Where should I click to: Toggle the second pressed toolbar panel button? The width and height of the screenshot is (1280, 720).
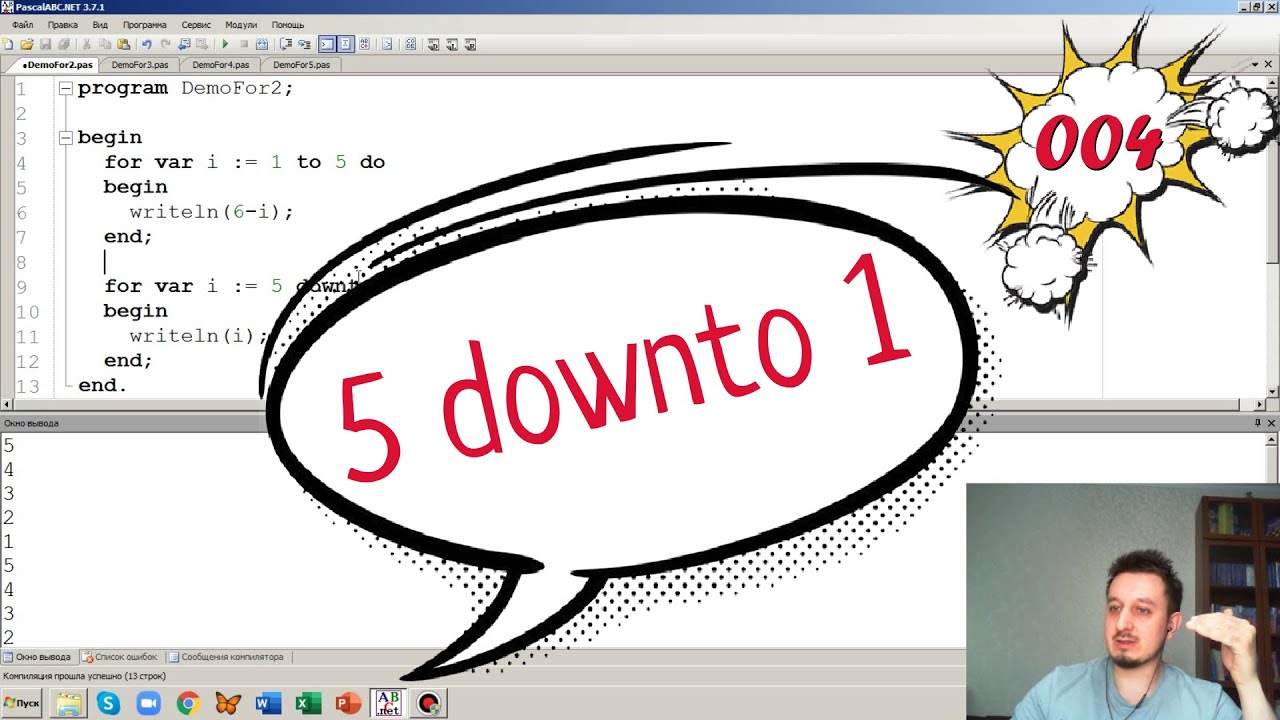(x=345, y=44)
